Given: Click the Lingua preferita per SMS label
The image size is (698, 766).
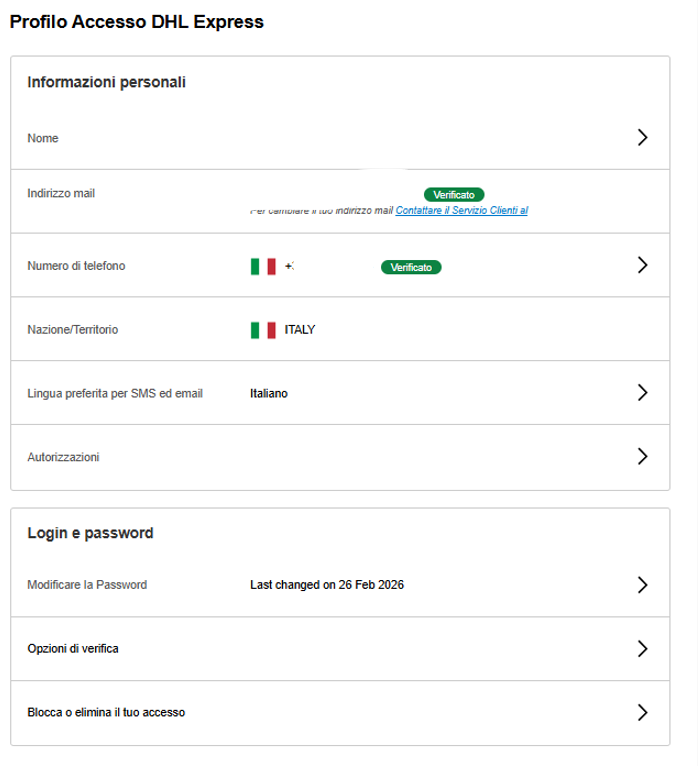Looking at the screenshot, I should pos(115,394).
